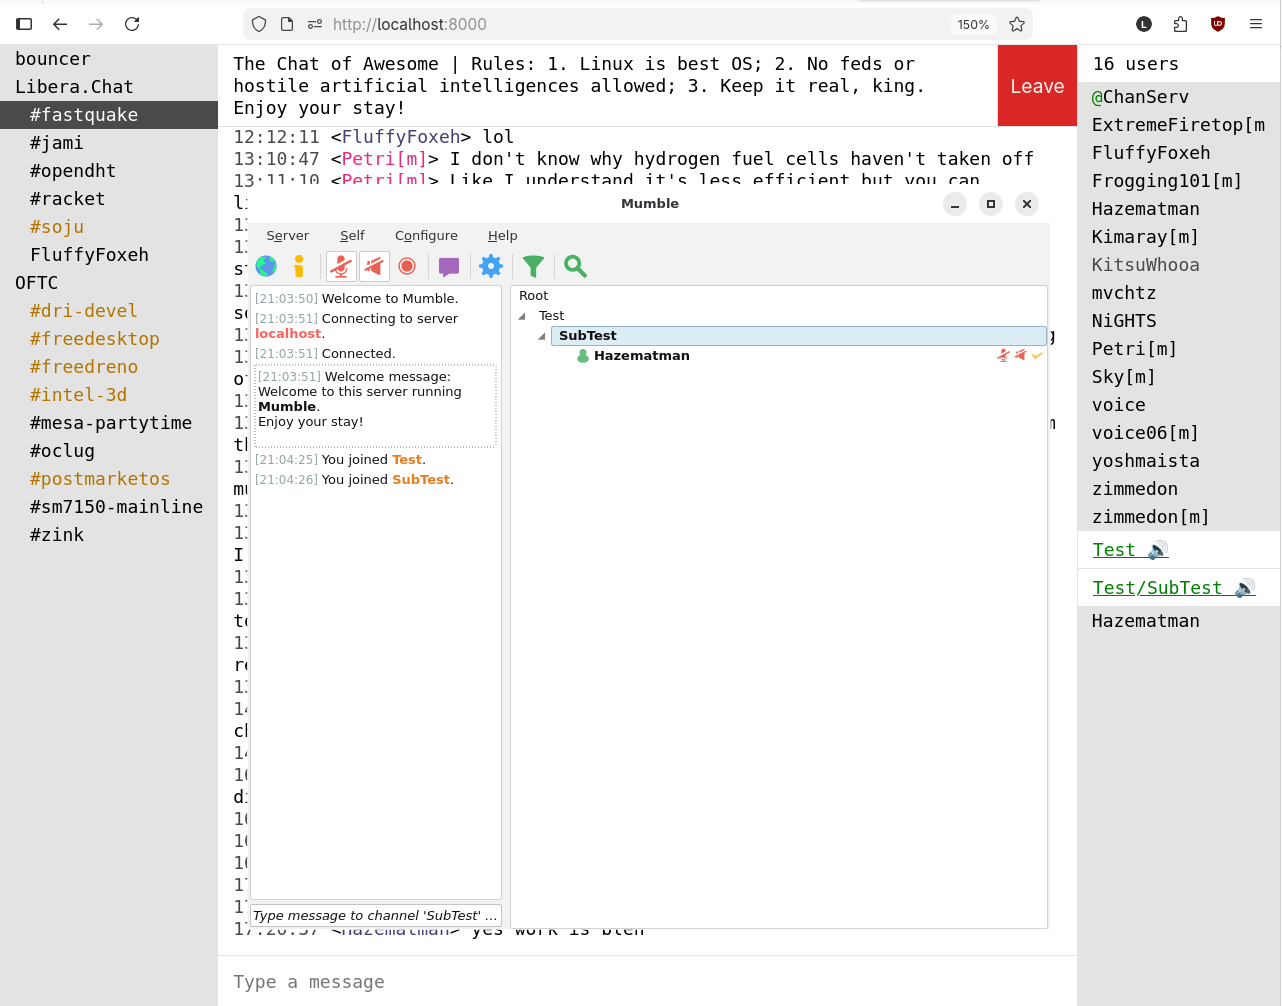Focus the IRC 'Type a message' field
The width and height of the screenshot is (1282, 1006).
(647, 981)
